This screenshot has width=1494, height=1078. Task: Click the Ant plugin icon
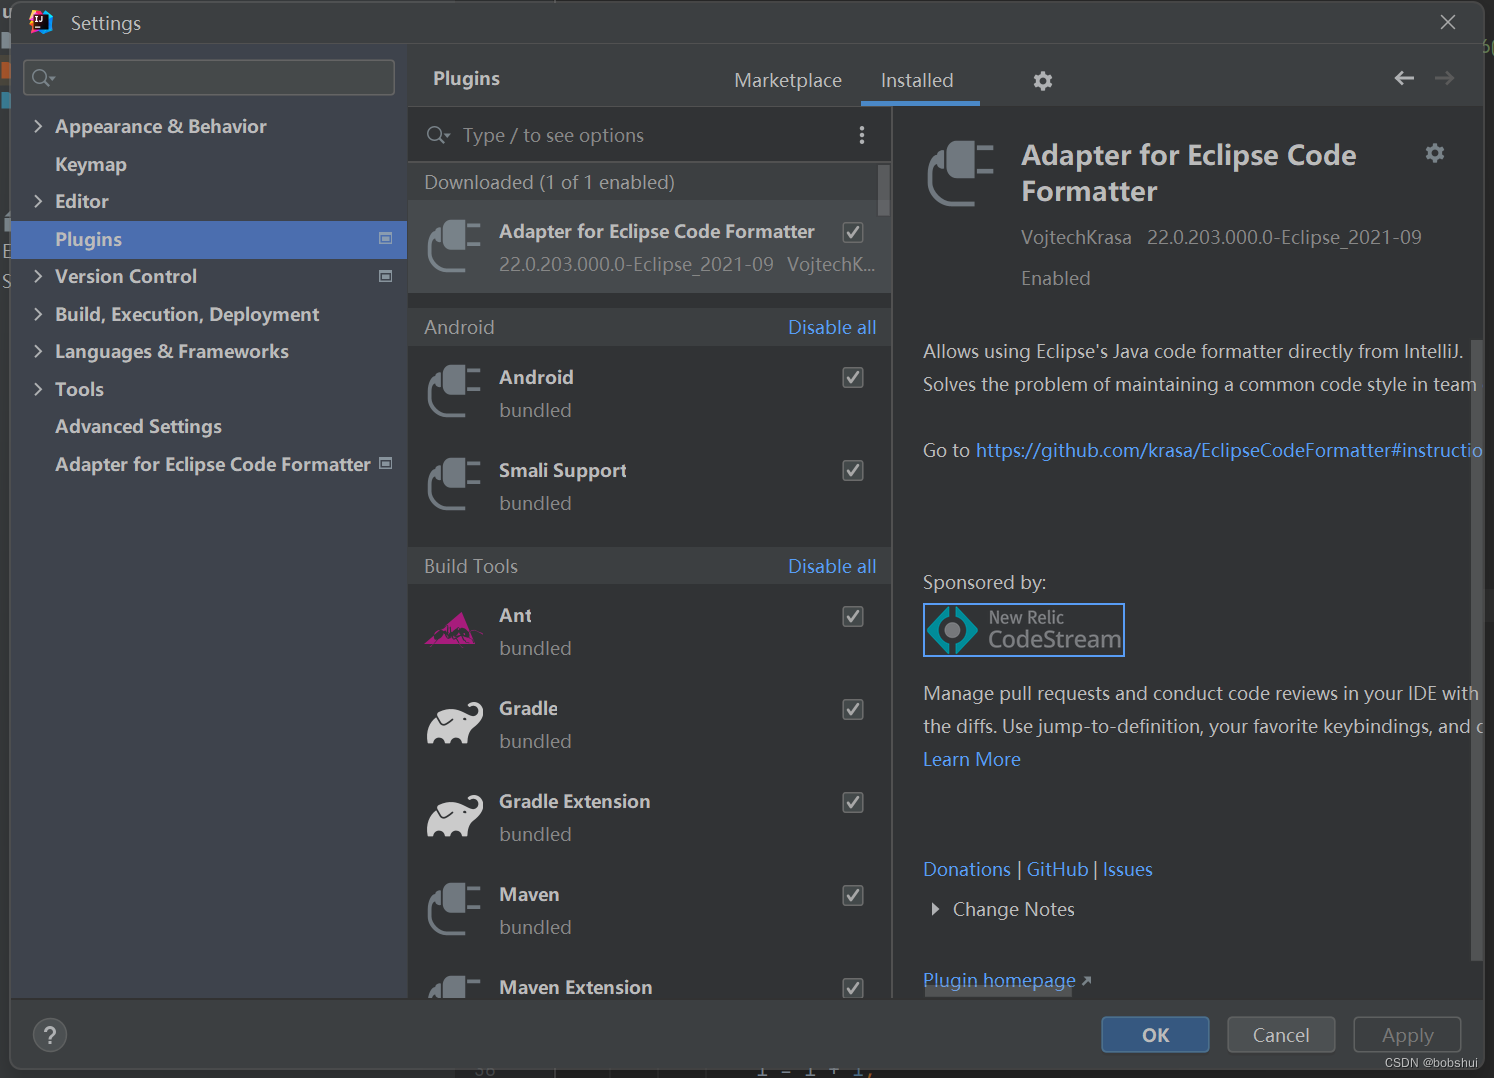coord(454,630)
